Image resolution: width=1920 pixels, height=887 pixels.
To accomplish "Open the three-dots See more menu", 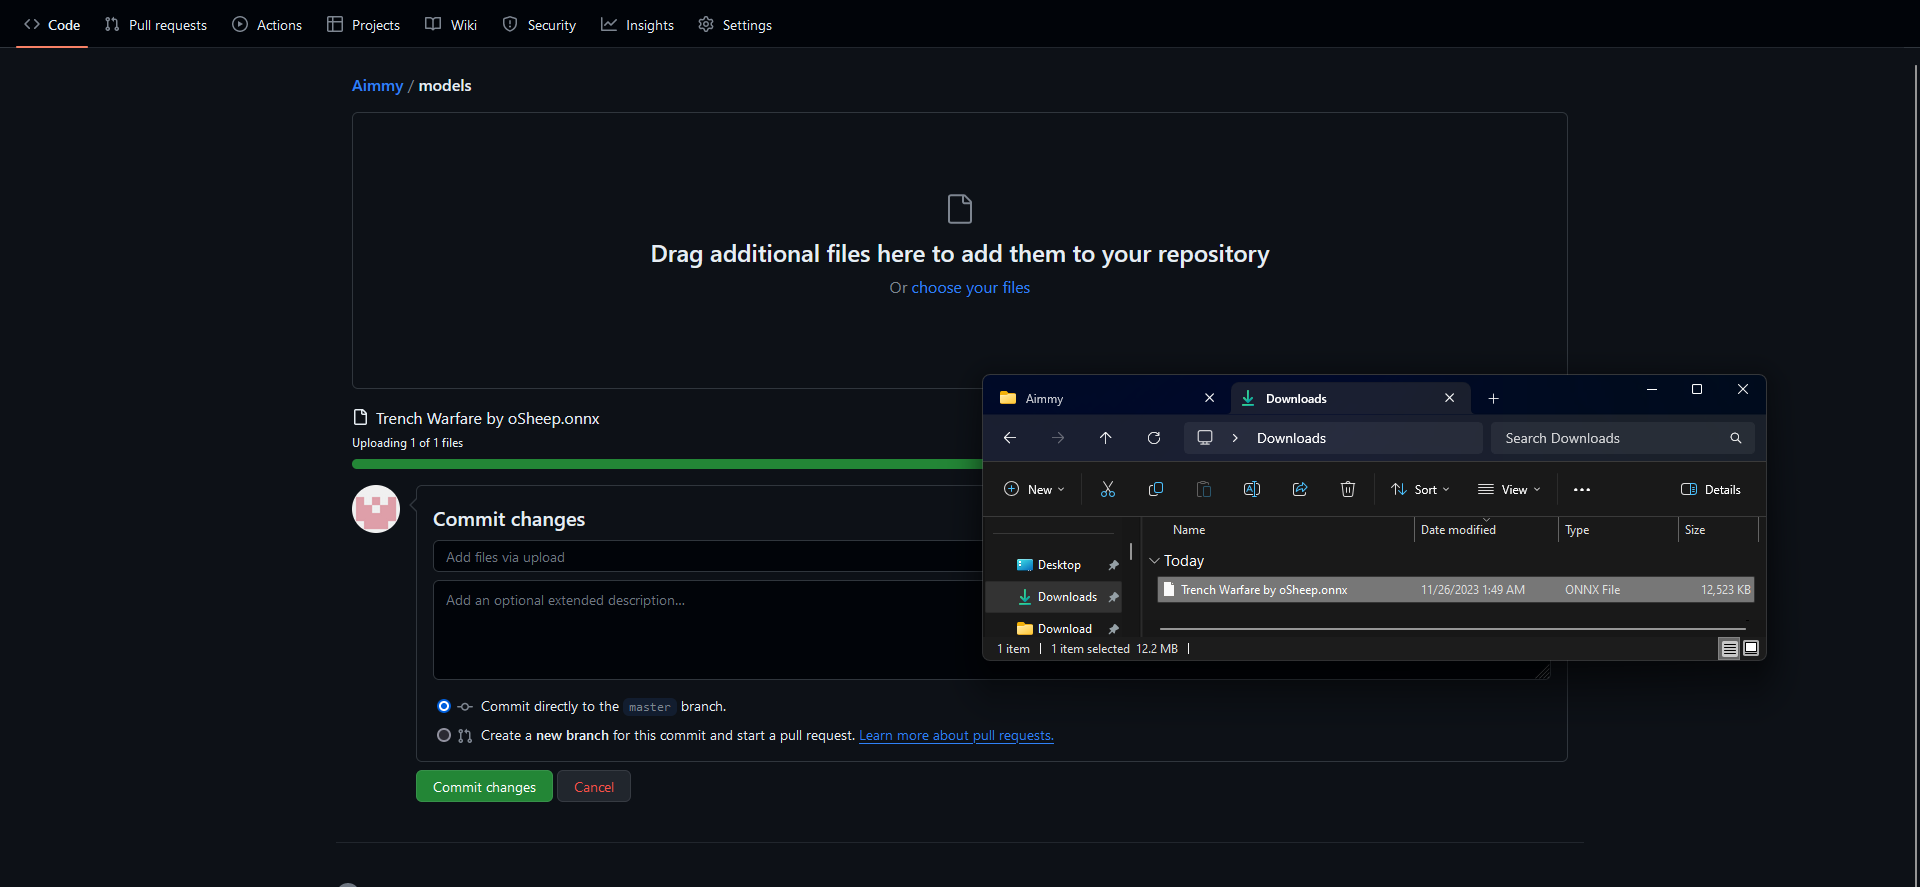I will tap(1581, 489).
